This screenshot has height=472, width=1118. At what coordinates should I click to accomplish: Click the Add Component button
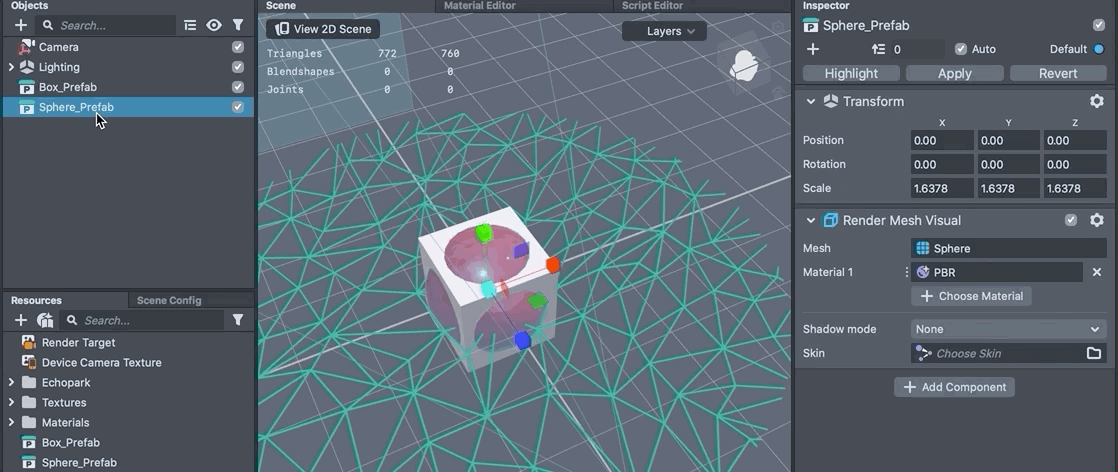pos(954,387)
